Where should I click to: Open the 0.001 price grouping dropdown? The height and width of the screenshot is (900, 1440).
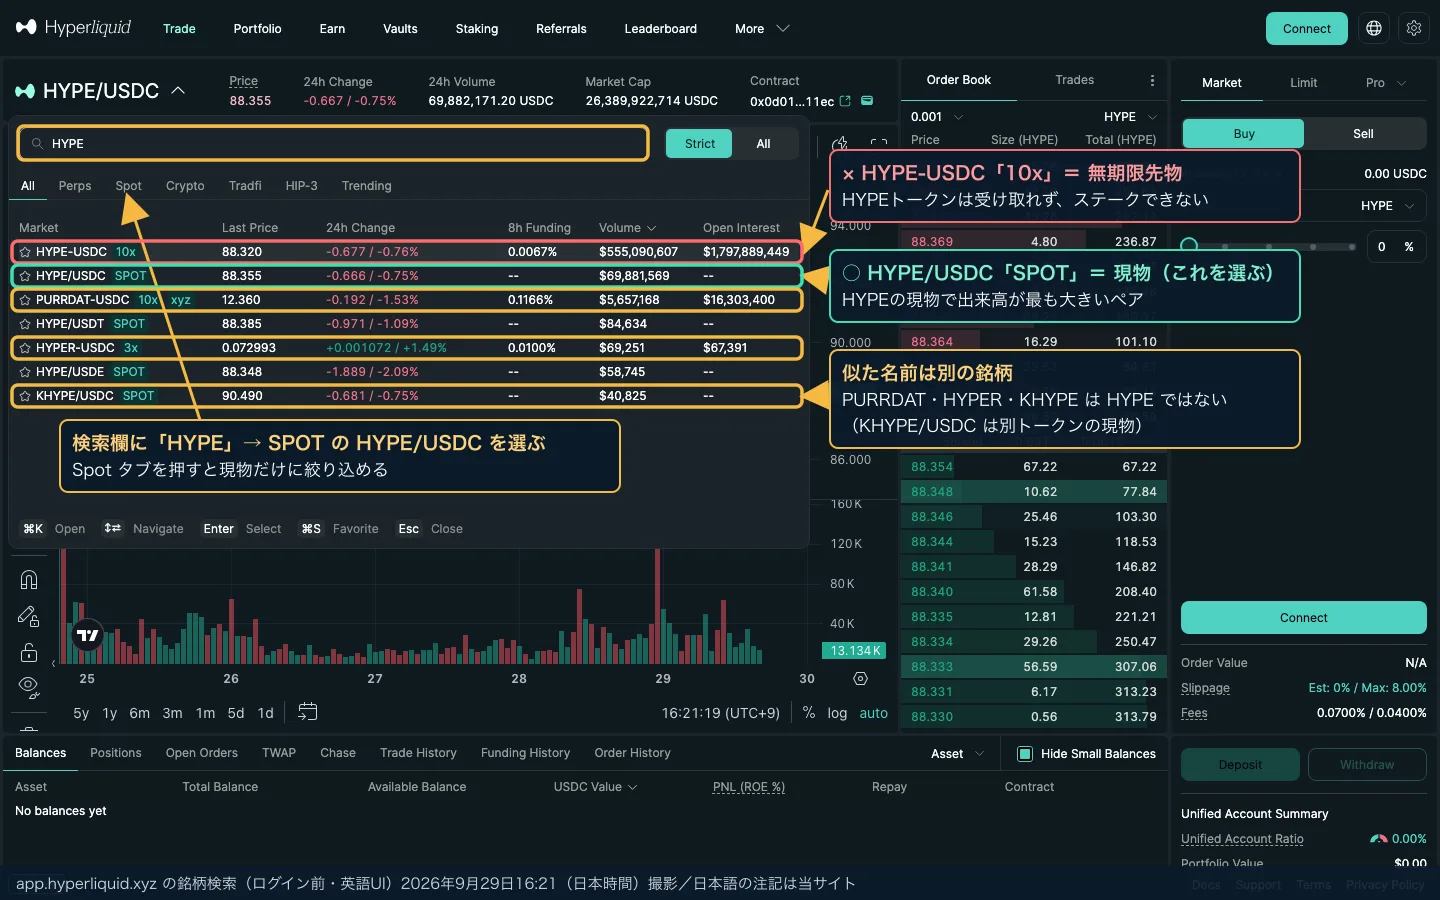coord(937,117)
